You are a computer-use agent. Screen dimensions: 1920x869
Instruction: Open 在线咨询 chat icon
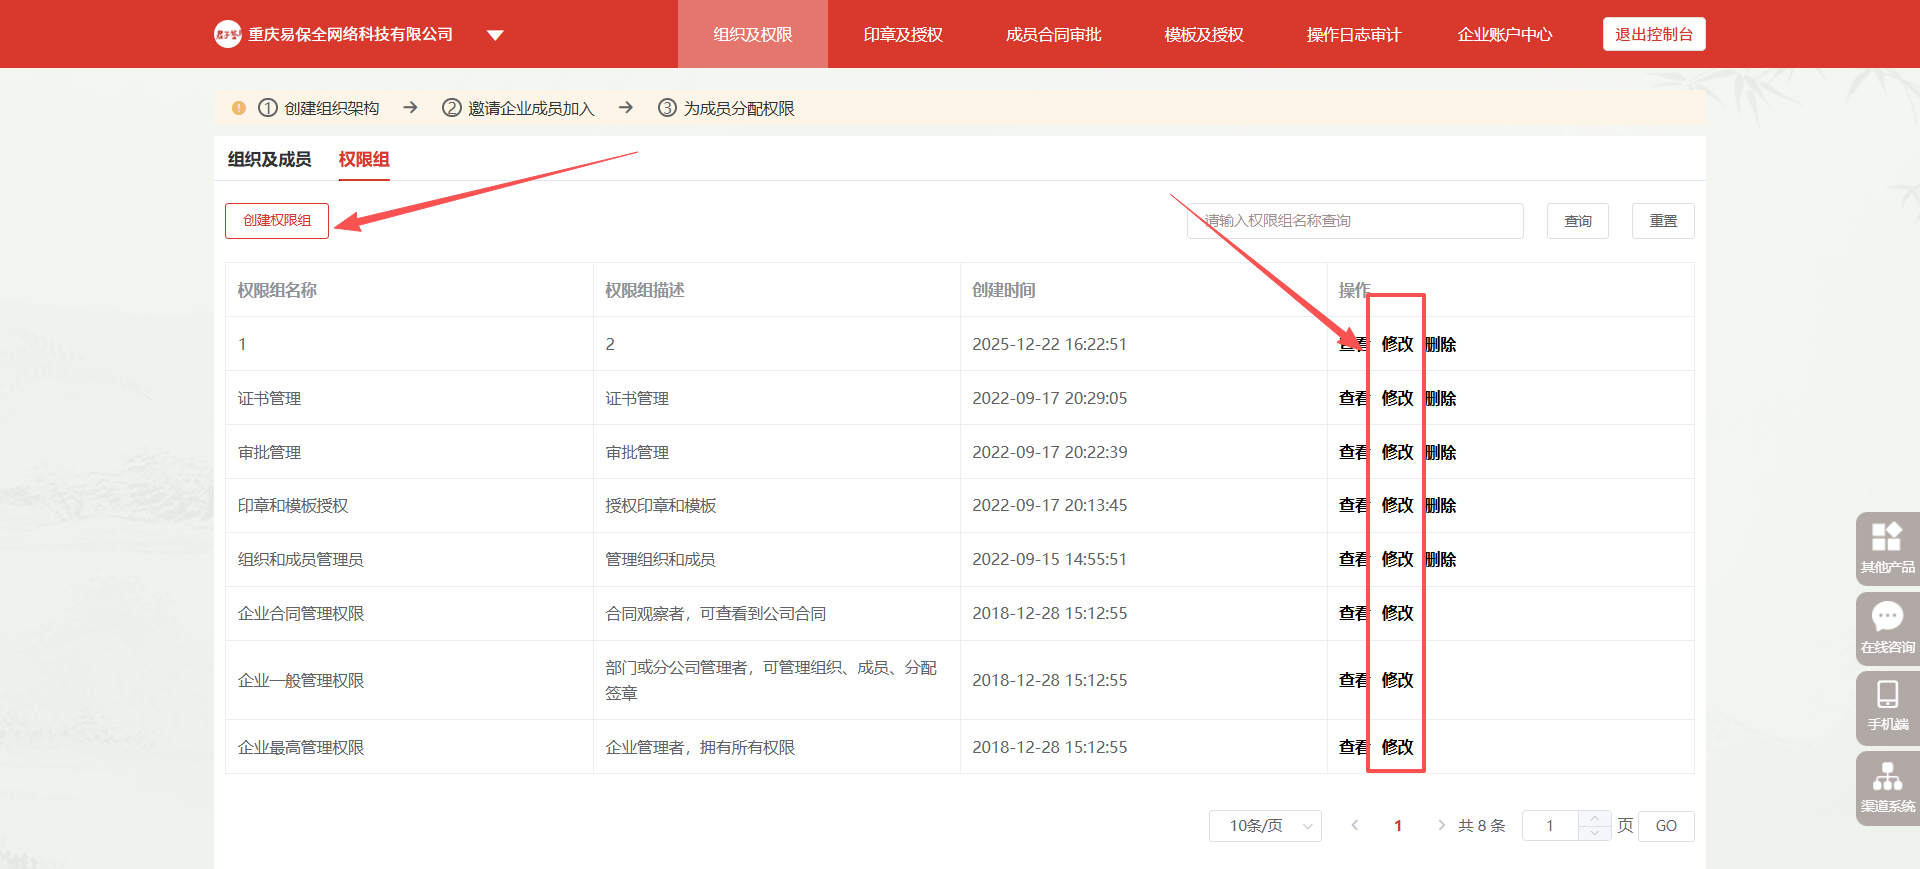point(1886,627)
